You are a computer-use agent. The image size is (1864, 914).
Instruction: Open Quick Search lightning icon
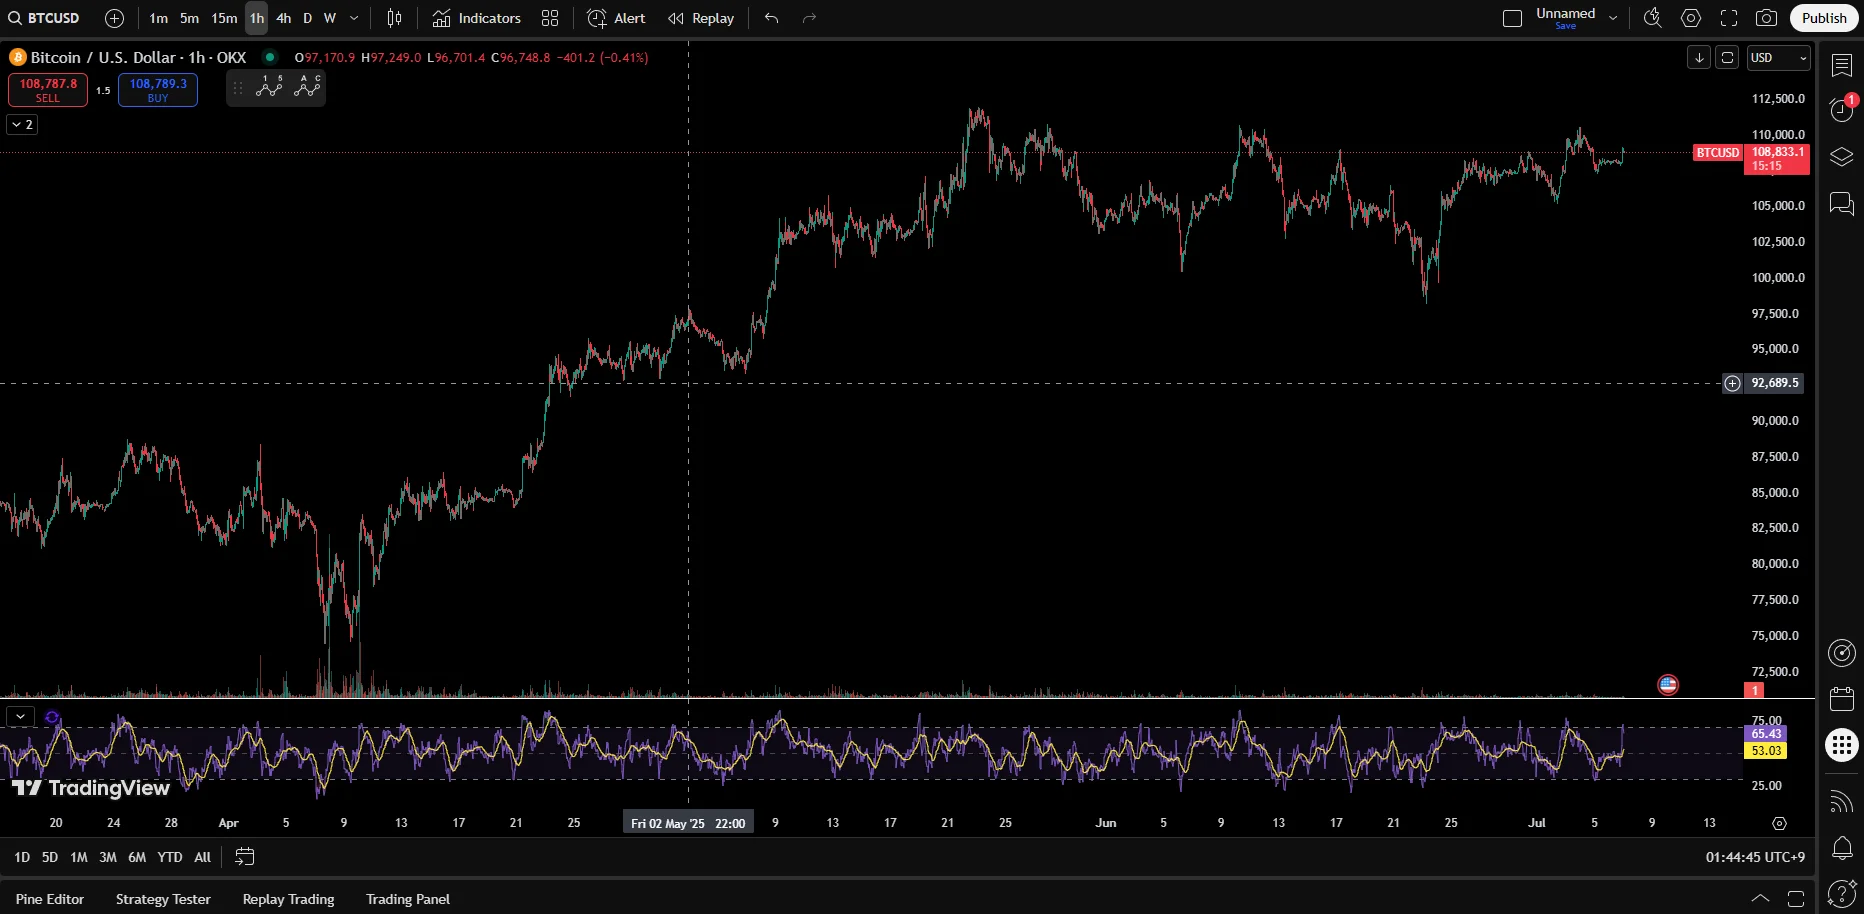(1652, 18)
